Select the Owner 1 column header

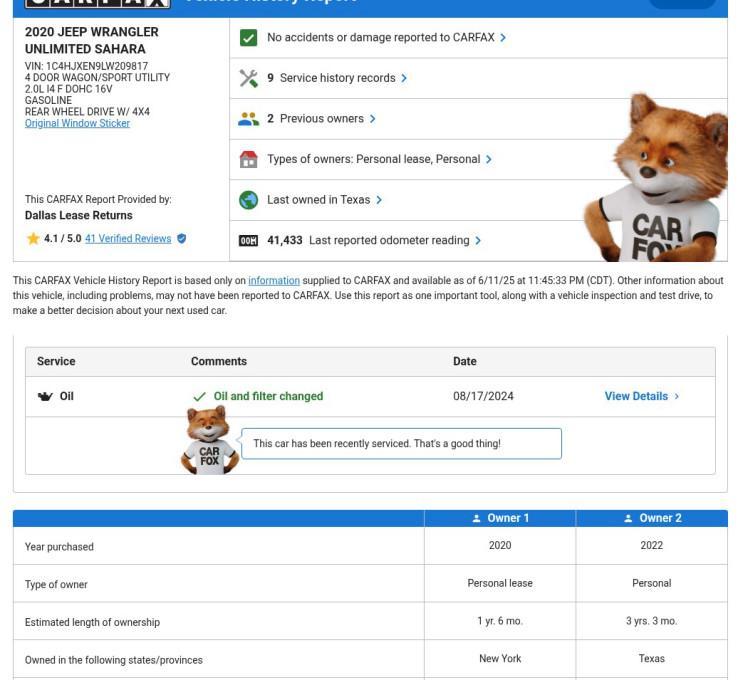point(500,518)
